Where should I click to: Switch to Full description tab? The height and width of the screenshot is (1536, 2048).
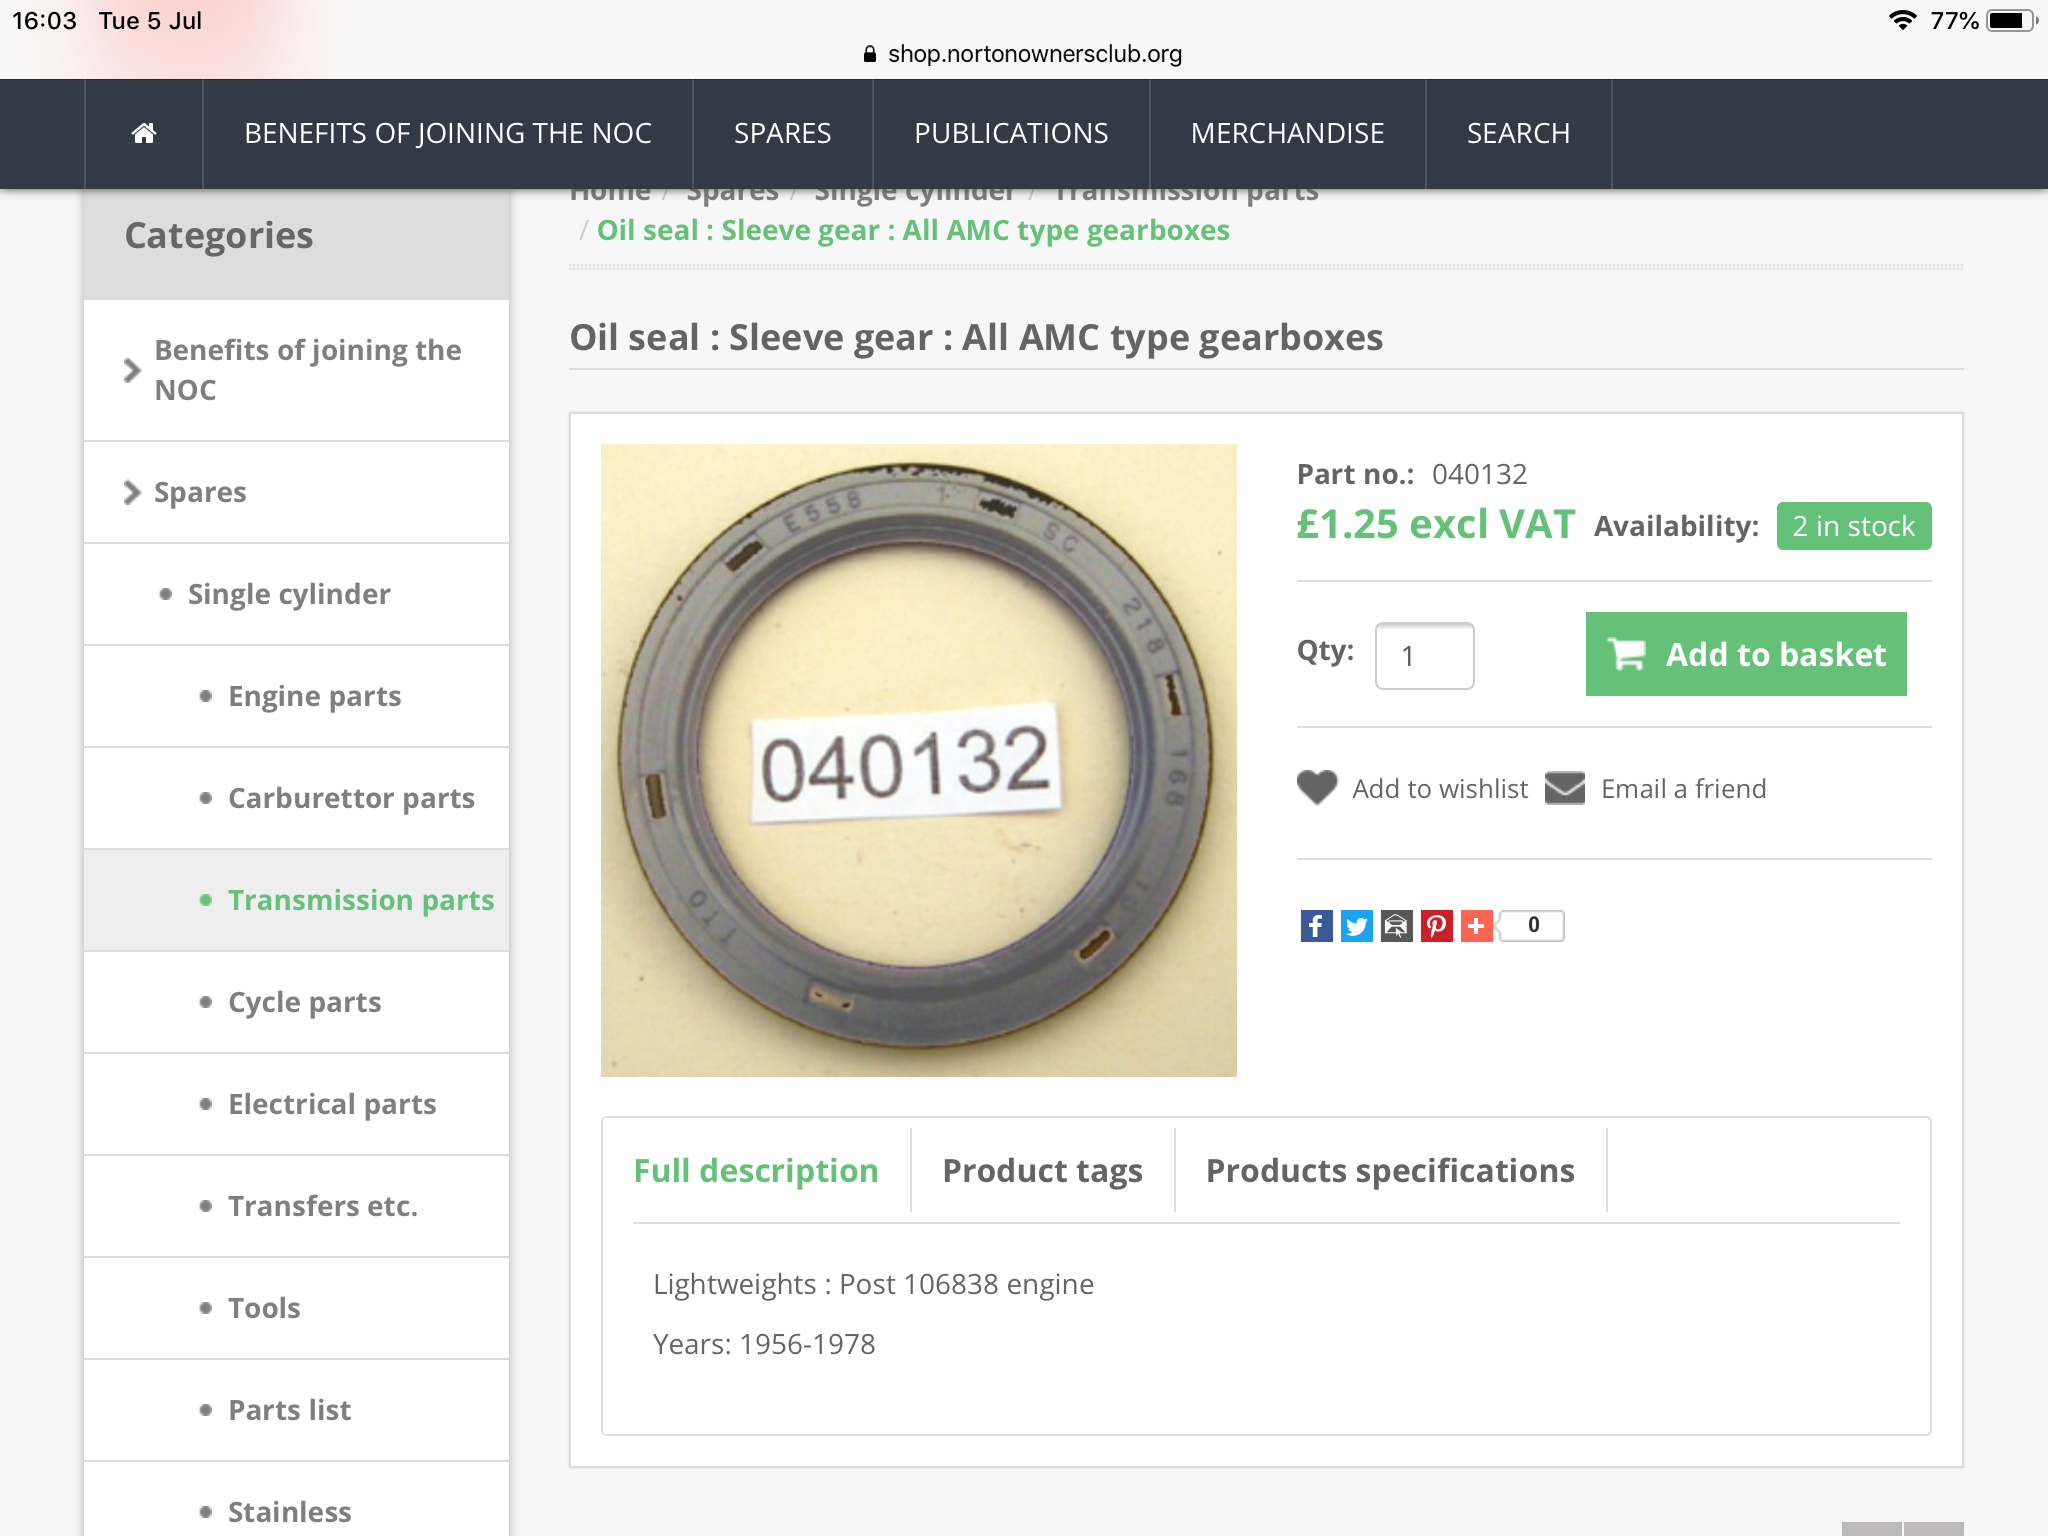[x=756, y=1170]
